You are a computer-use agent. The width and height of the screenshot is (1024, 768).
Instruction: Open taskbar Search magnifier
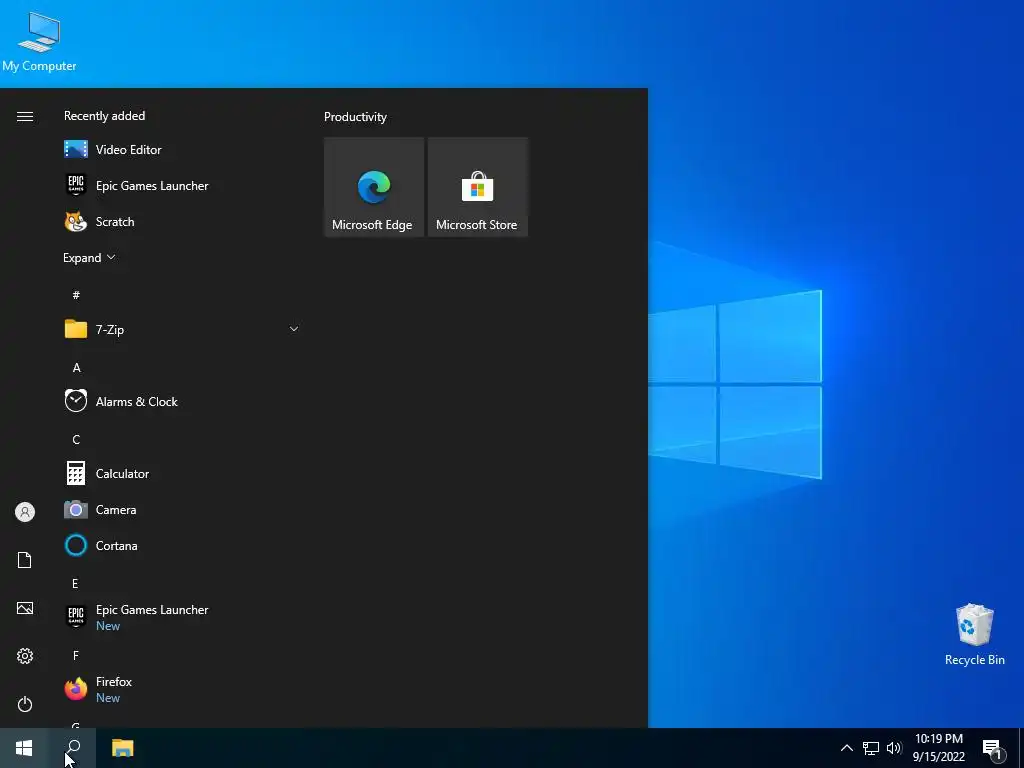[x=73, y=748]
